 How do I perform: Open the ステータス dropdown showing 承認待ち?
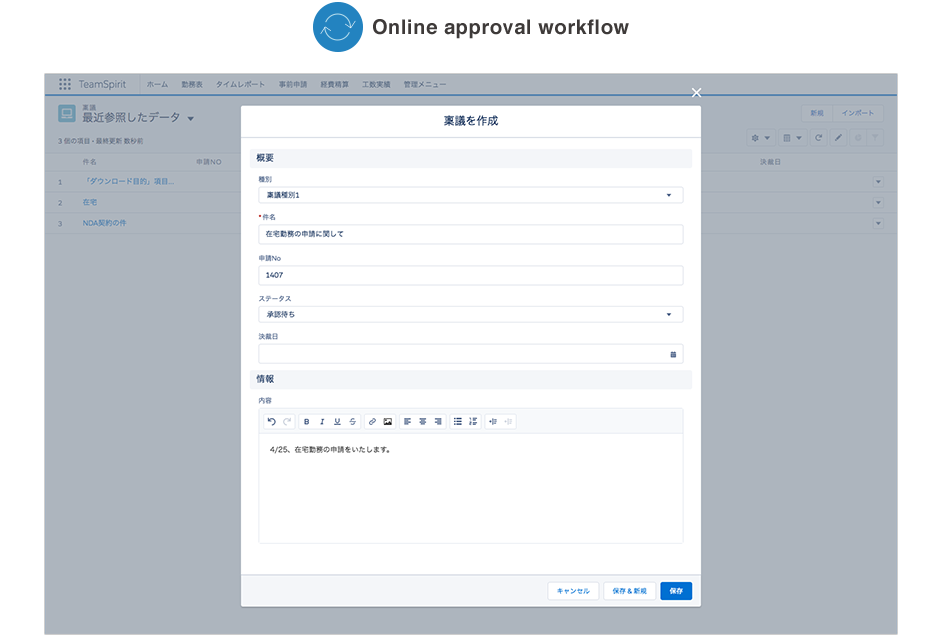coord(470,314)
